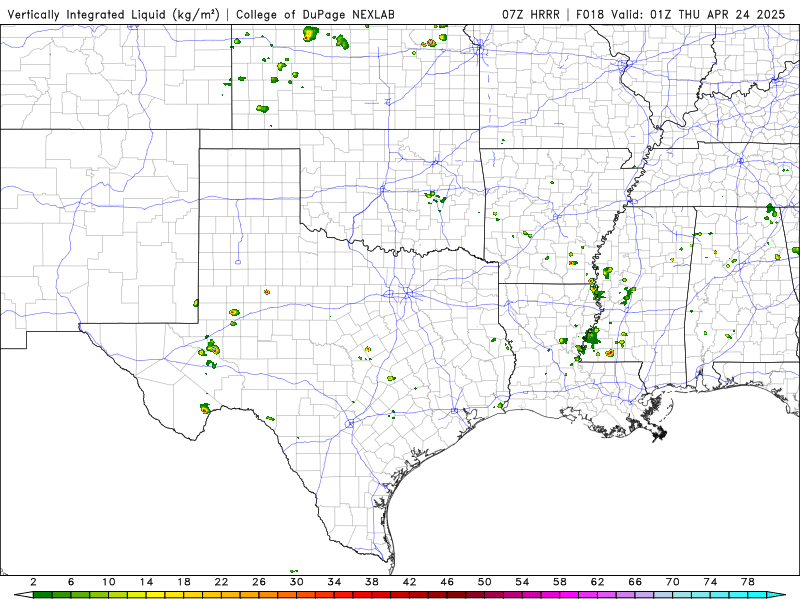Click the legend value label "70"
The width and height of the screenshot is (800, 600).
(x=673, y=582)
